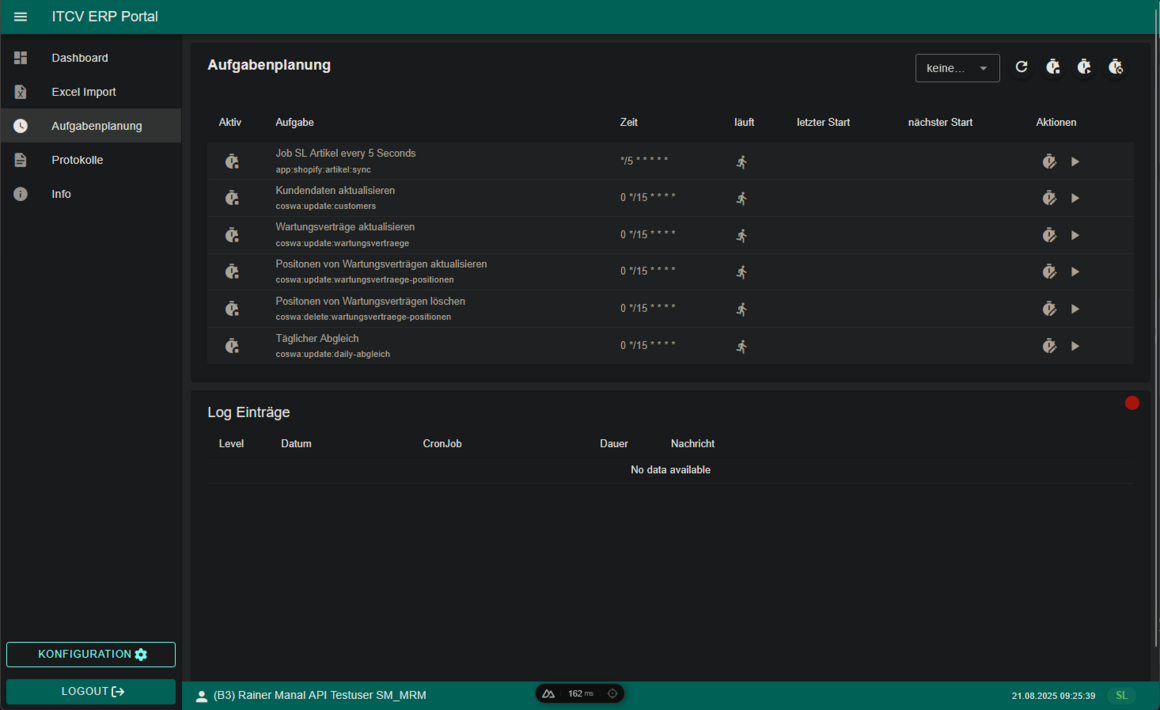
Task: Click the running-man icon for Wartungsverträge aktualisieren
Action: tap(741, 235)
